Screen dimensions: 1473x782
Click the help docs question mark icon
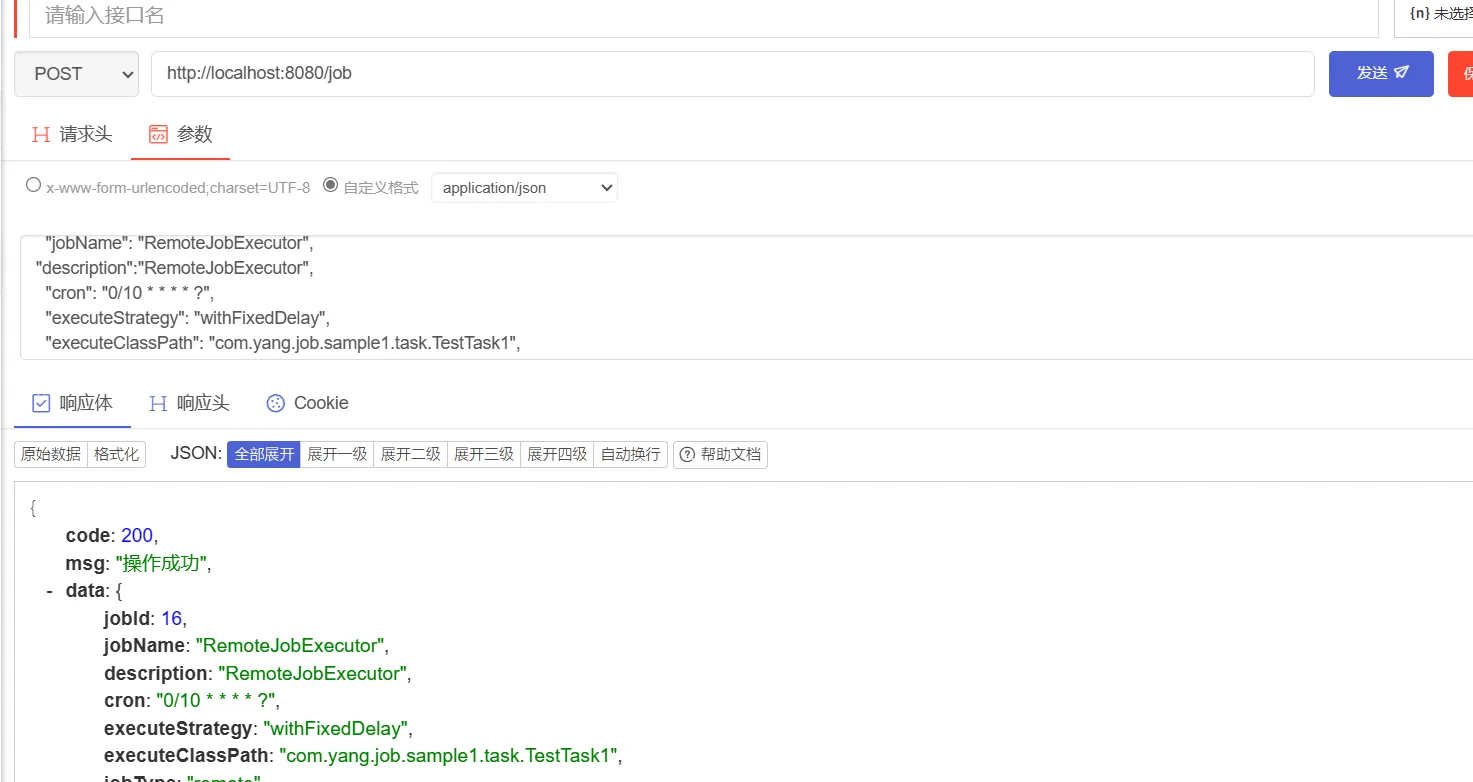click(x=687, y=455)
